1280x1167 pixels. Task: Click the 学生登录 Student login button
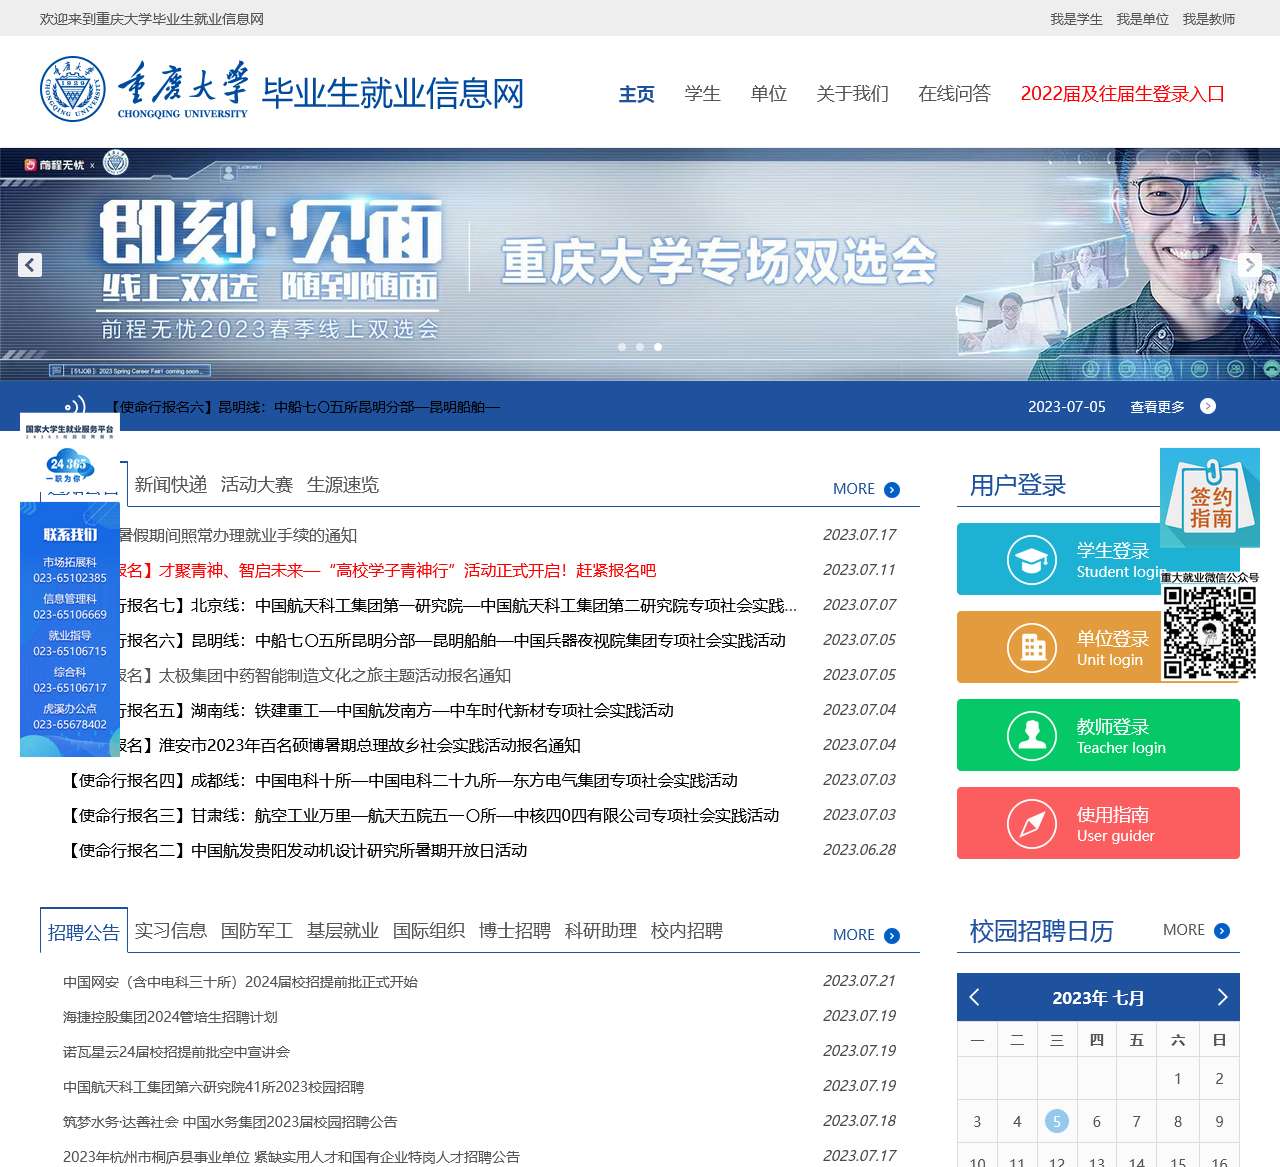click(1098, 559)
